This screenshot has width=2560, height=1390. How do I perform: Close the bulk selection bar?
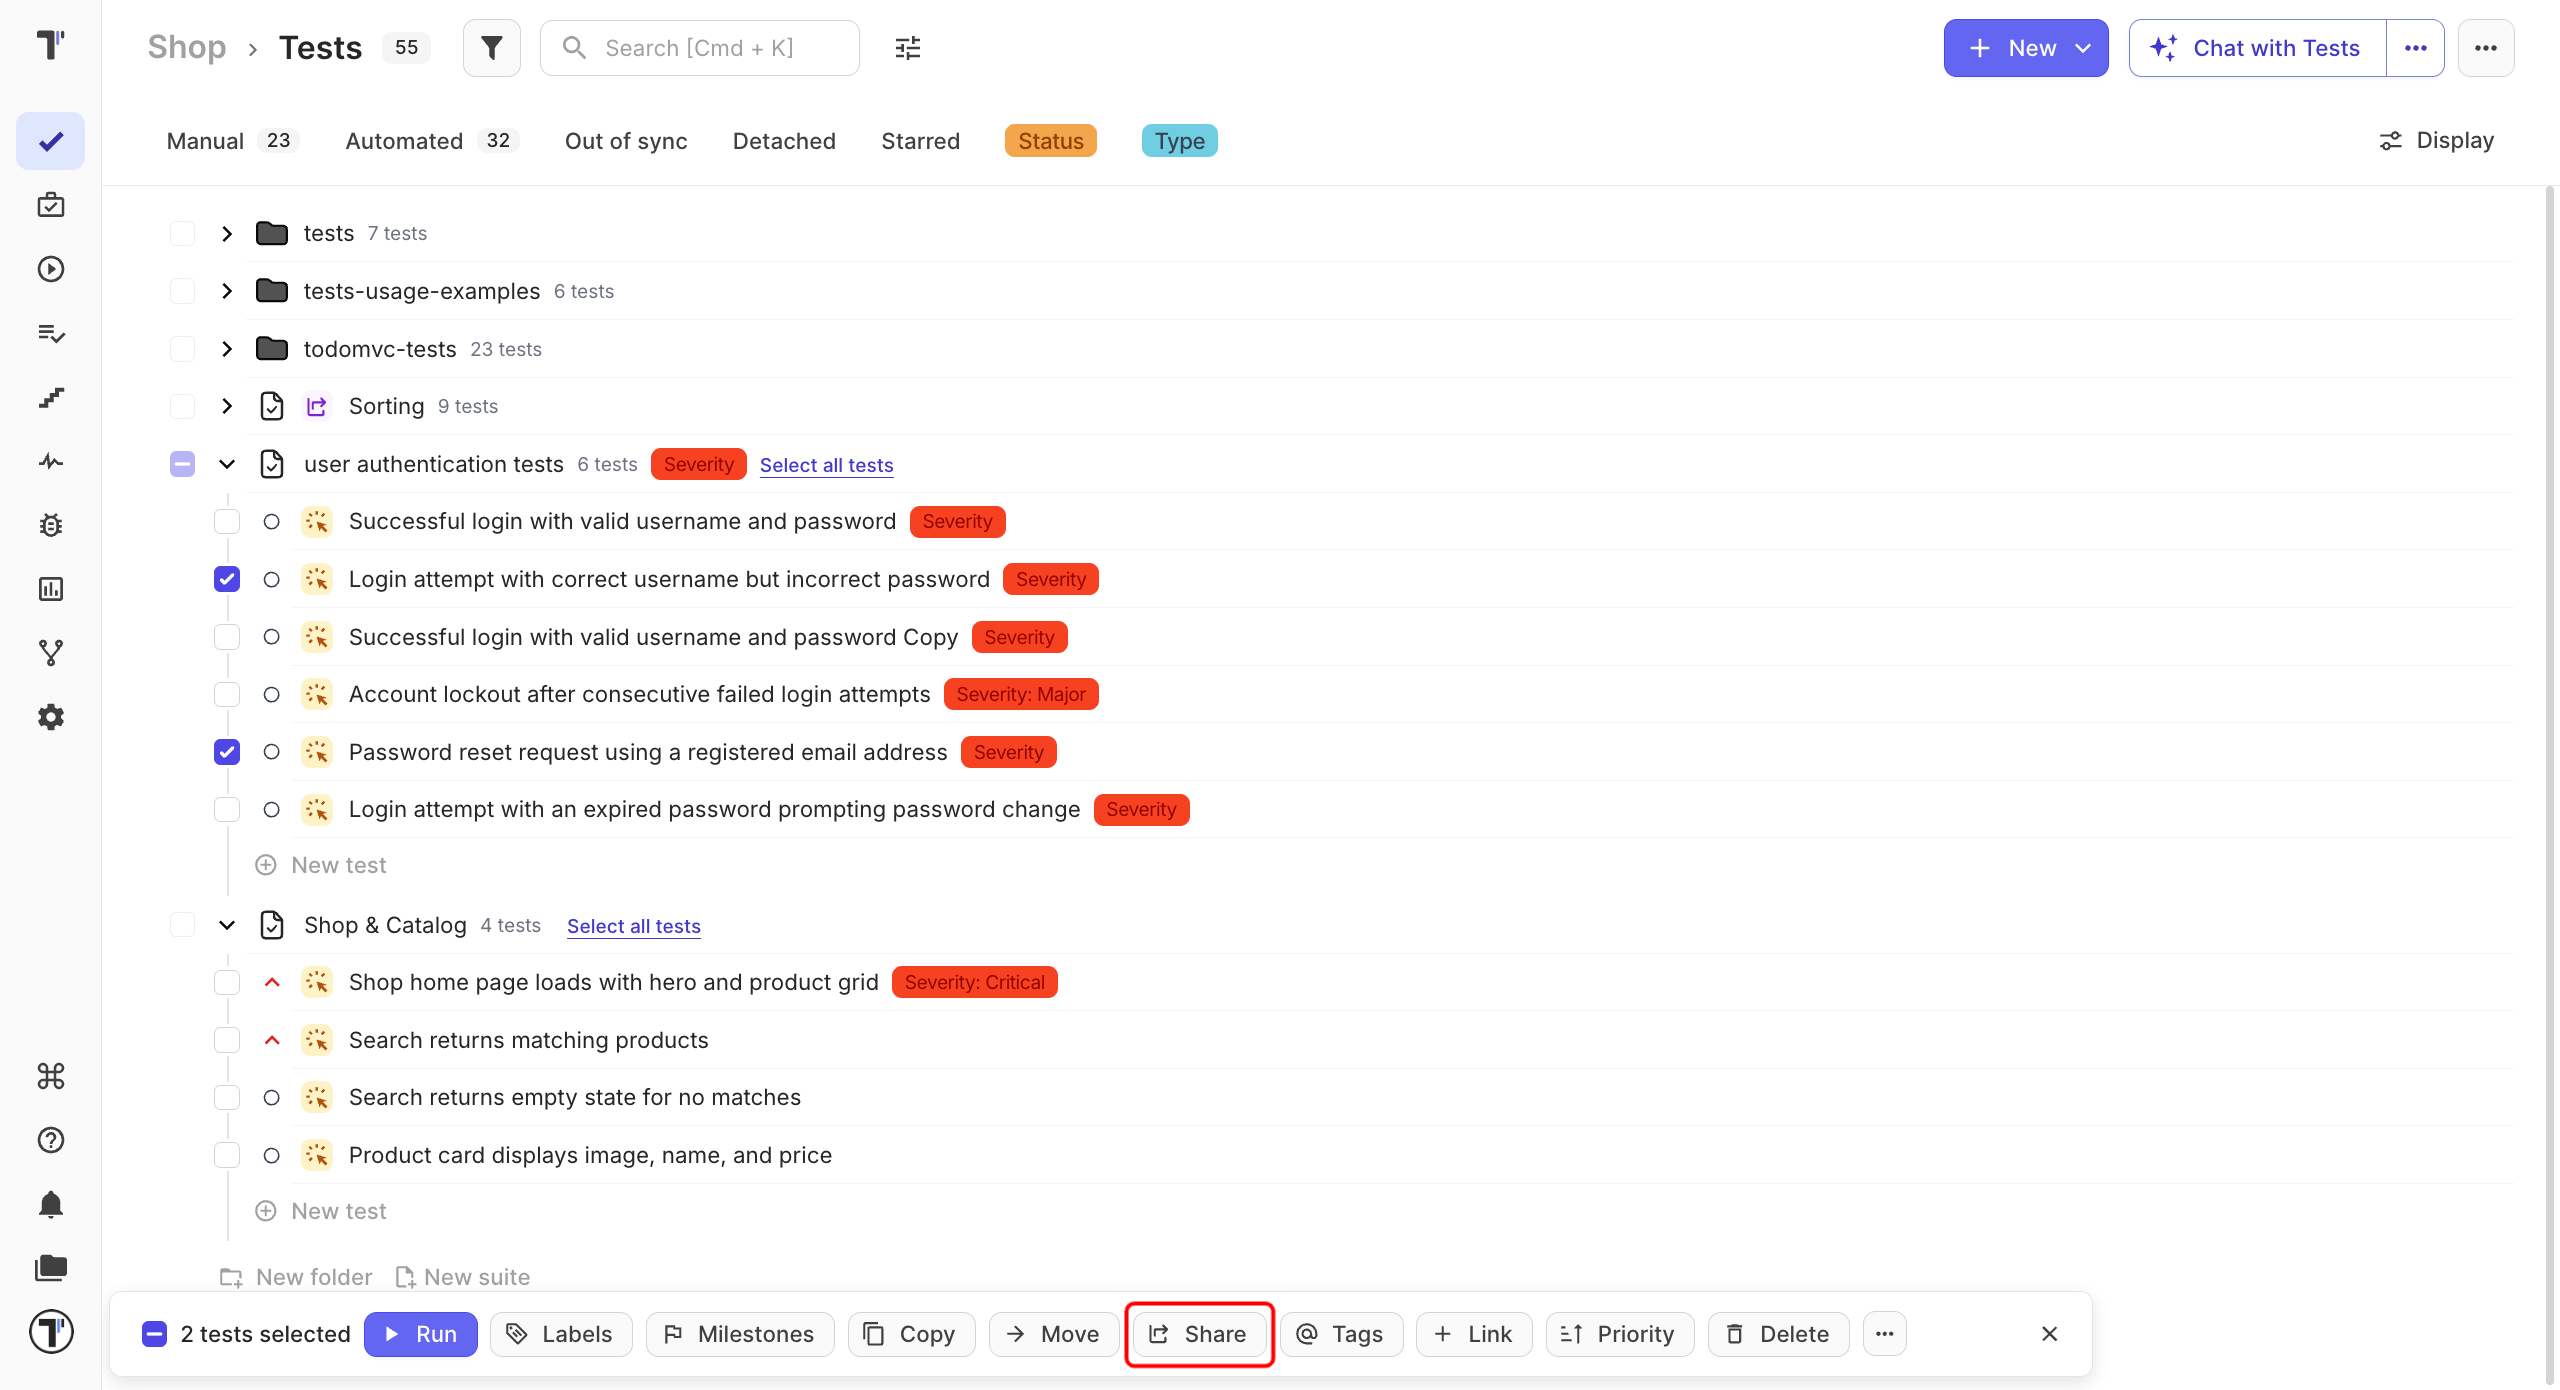click(x=2050, y=1334)
